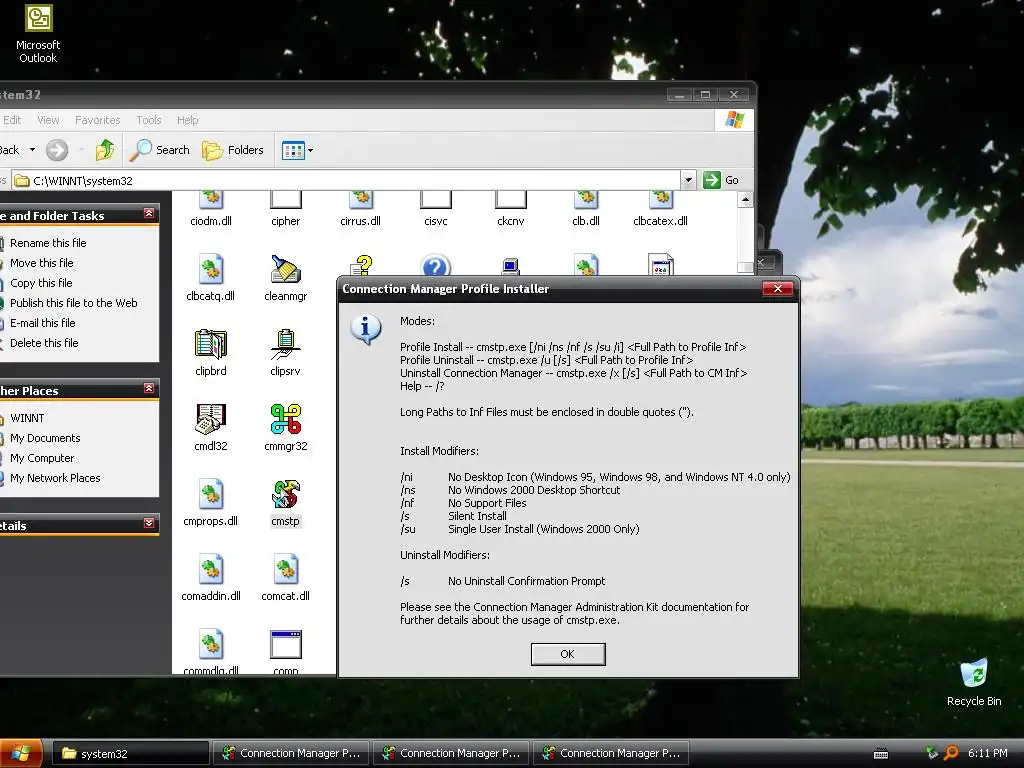
Task: Select the cirrus.dll file
Action: (360, 210)
